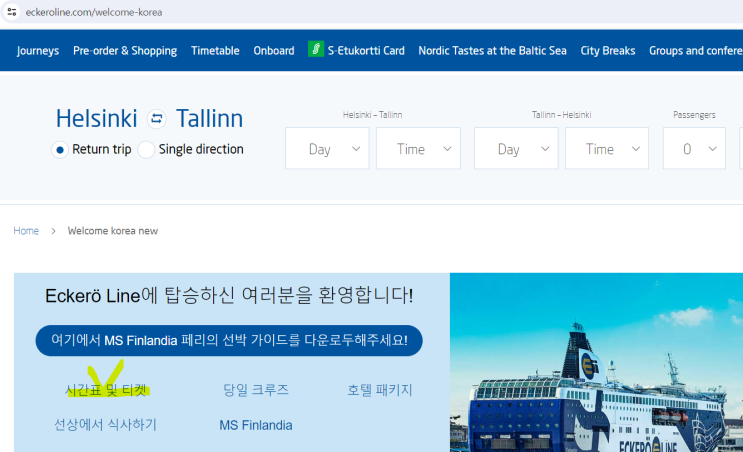Image resolution: width=743 pixels, height=452 pixels.
Task: Open the MS Finlandia link
Action: [x=256, y=425]
